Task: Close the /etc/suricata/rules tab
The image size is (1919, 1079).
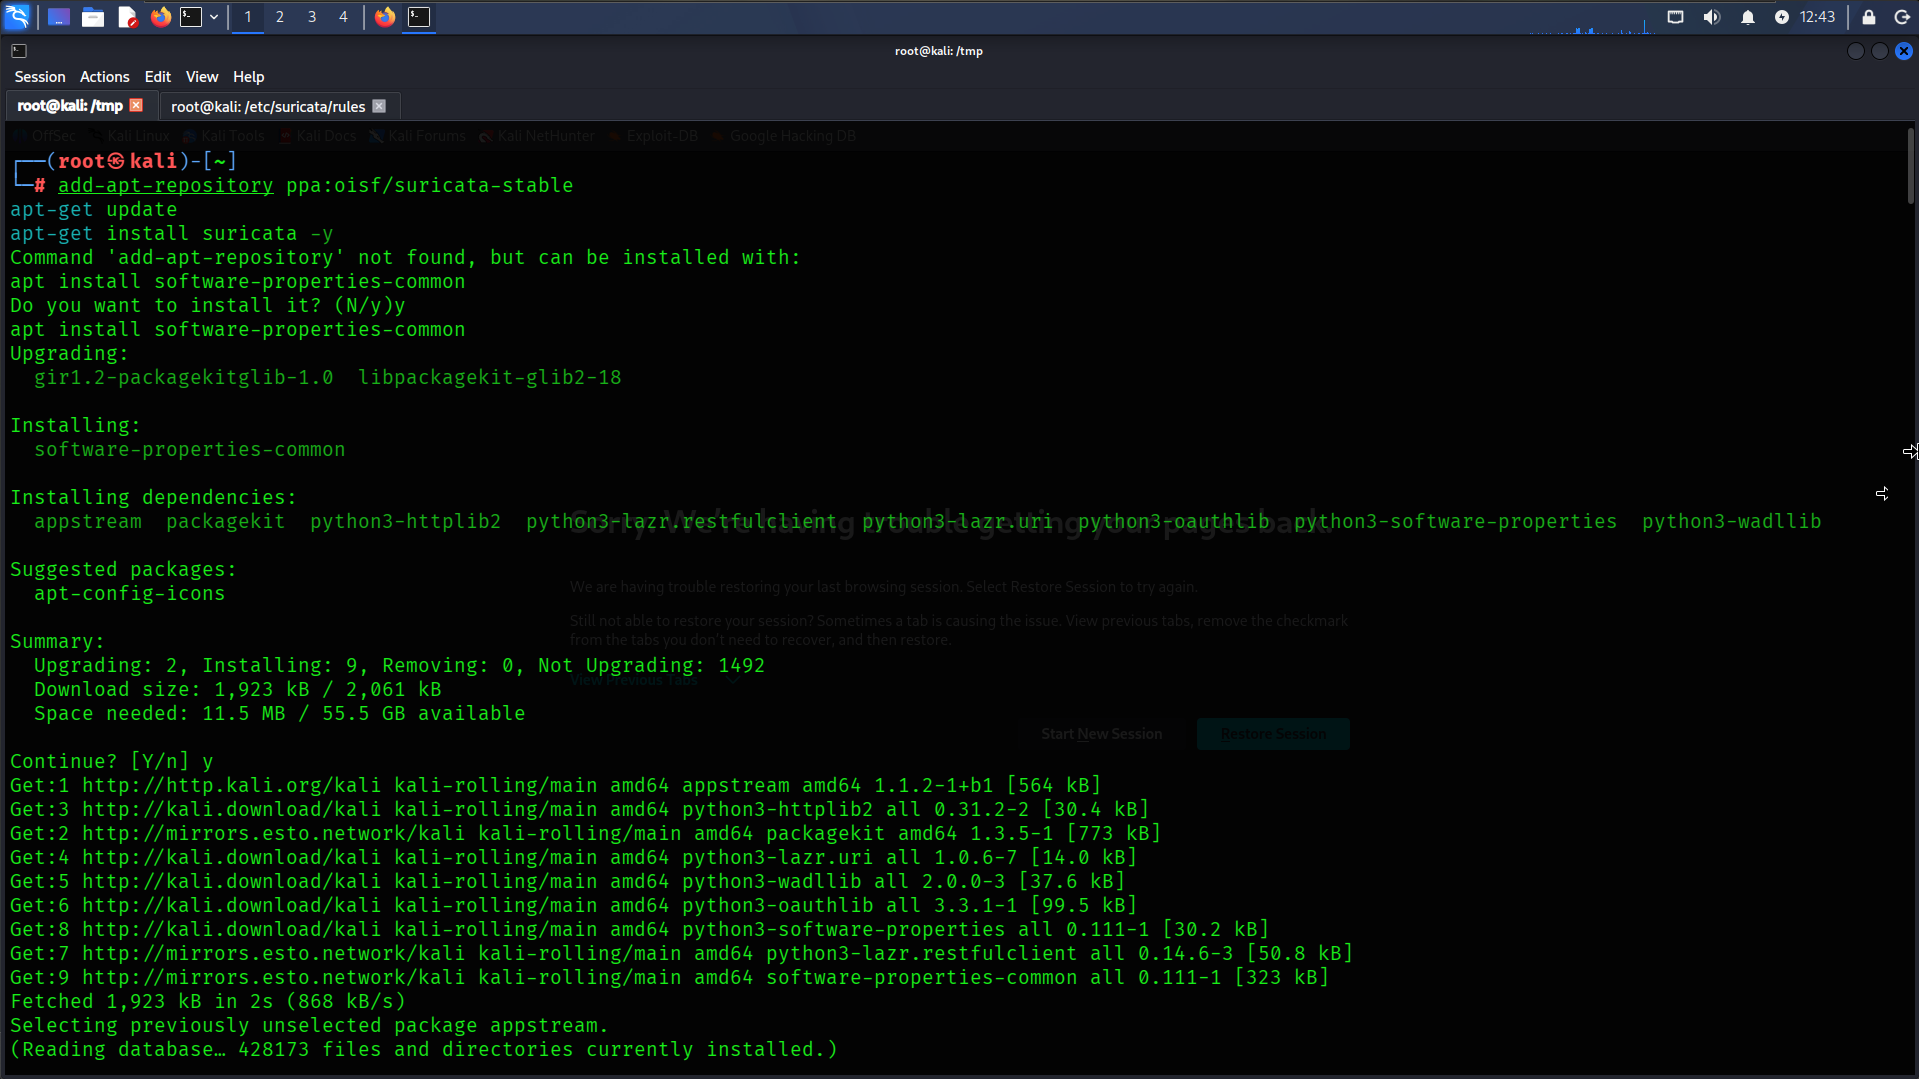Action: [x=379, y=106]
